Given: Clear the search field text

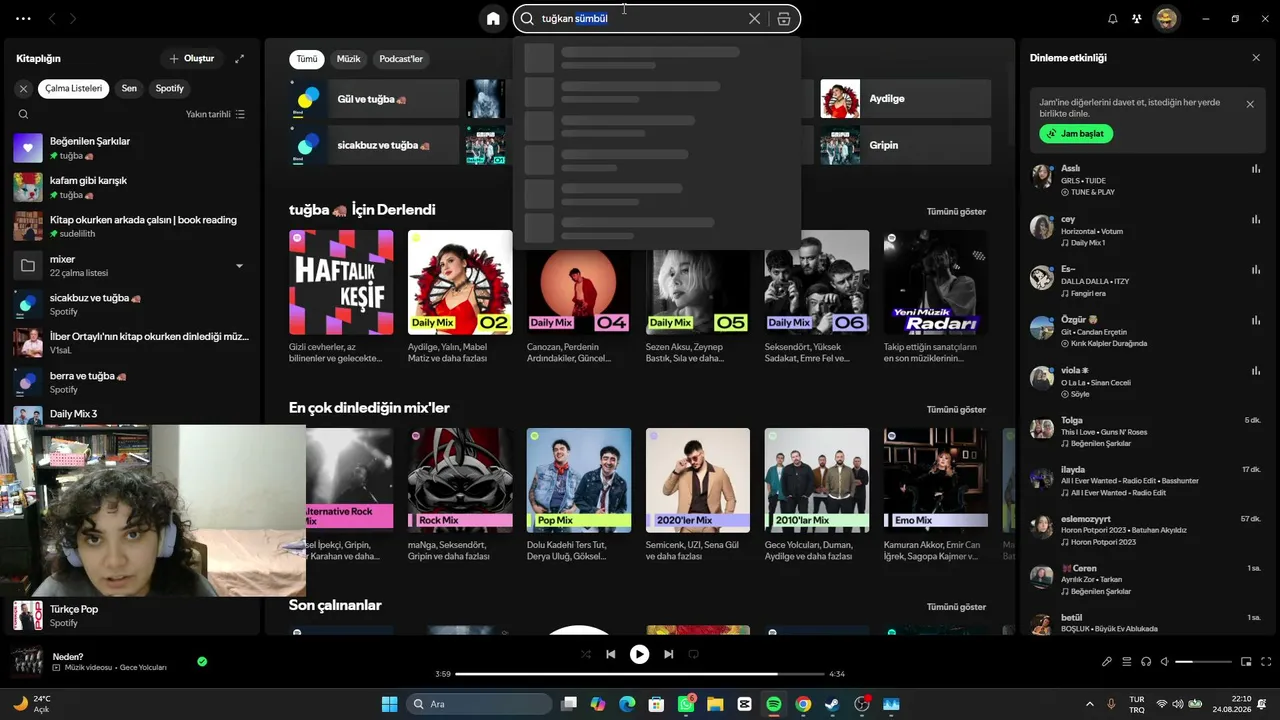Looking at the screenshot, I should click(754, 18).
